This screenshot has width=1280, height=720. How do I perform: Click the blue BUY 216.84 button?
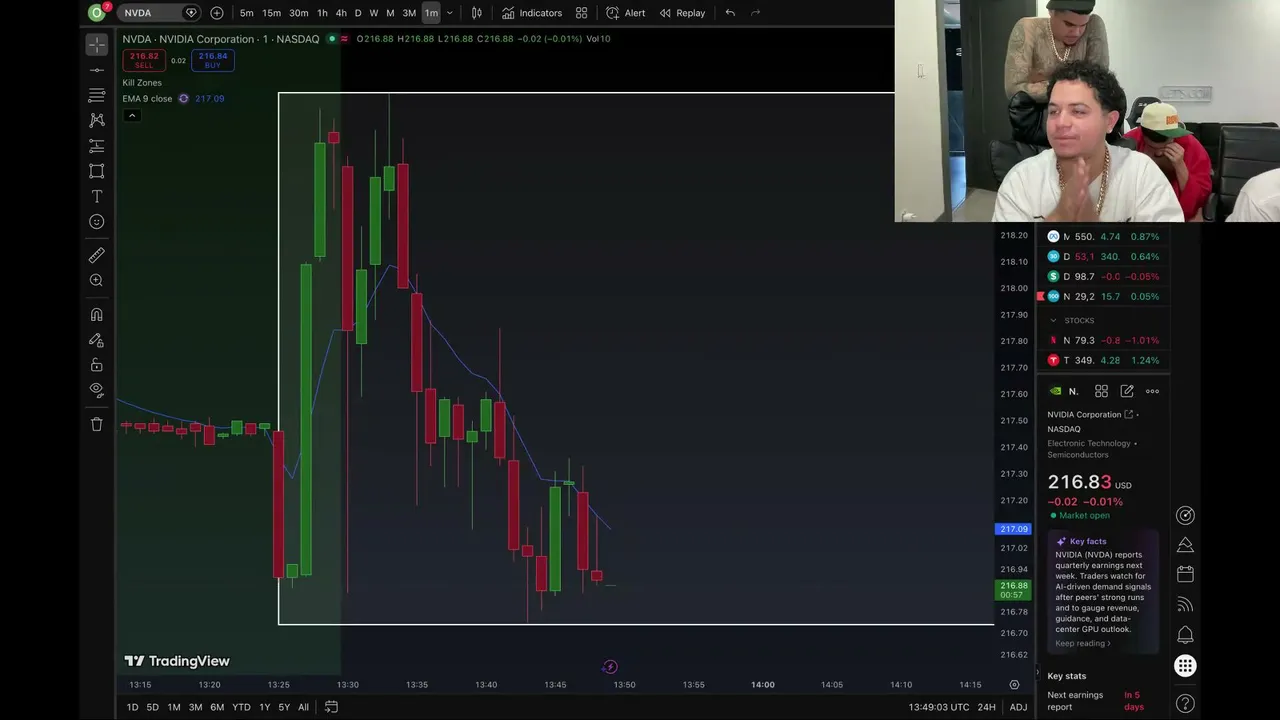(x=213, y=60)
